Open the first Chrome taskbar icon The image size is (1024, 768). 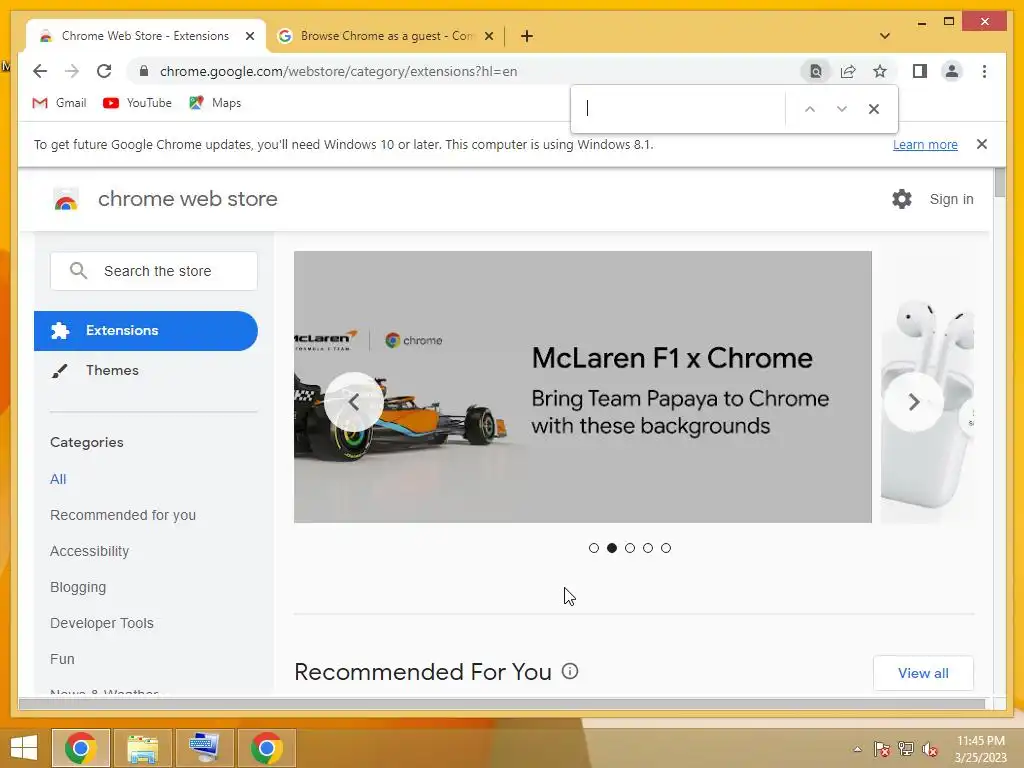[x=81, y=748]
